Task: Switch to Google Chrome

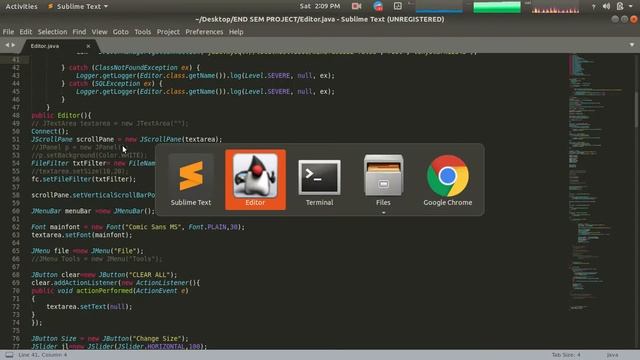Action: pyautogui.click(x=448, y=180)
